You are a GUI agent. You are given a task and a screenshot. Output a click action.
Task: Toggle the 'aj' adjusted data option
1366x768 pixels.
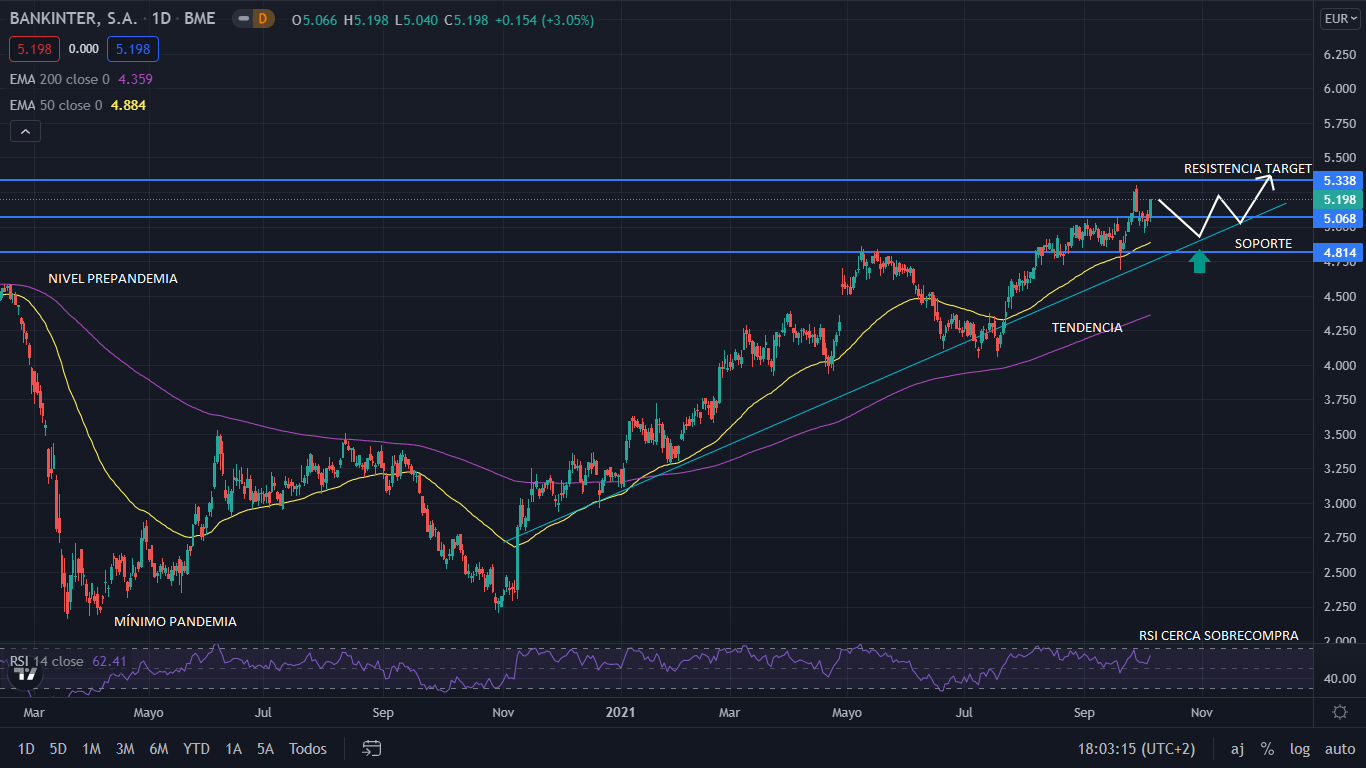(1237, 748)
